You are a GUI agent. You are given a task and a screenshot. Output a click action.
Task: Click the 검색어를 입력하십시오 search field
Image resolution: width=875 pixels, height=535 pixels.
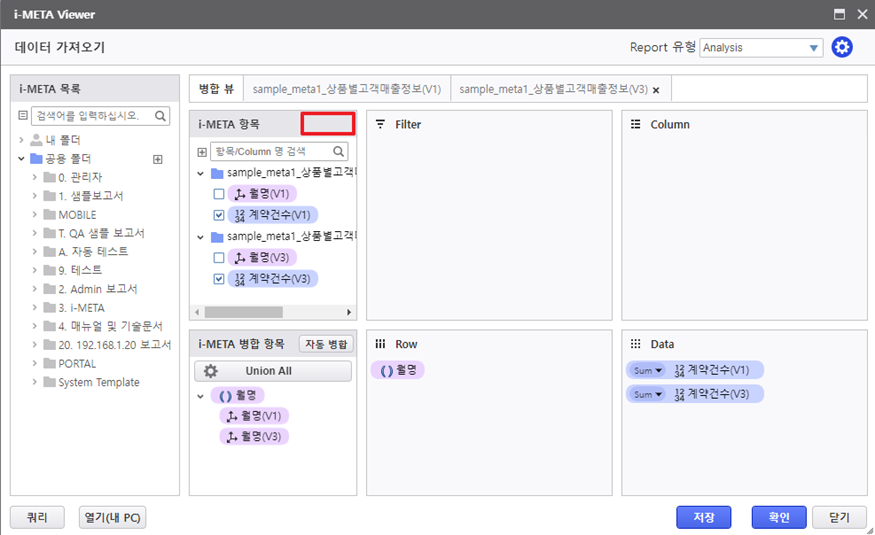92,116
